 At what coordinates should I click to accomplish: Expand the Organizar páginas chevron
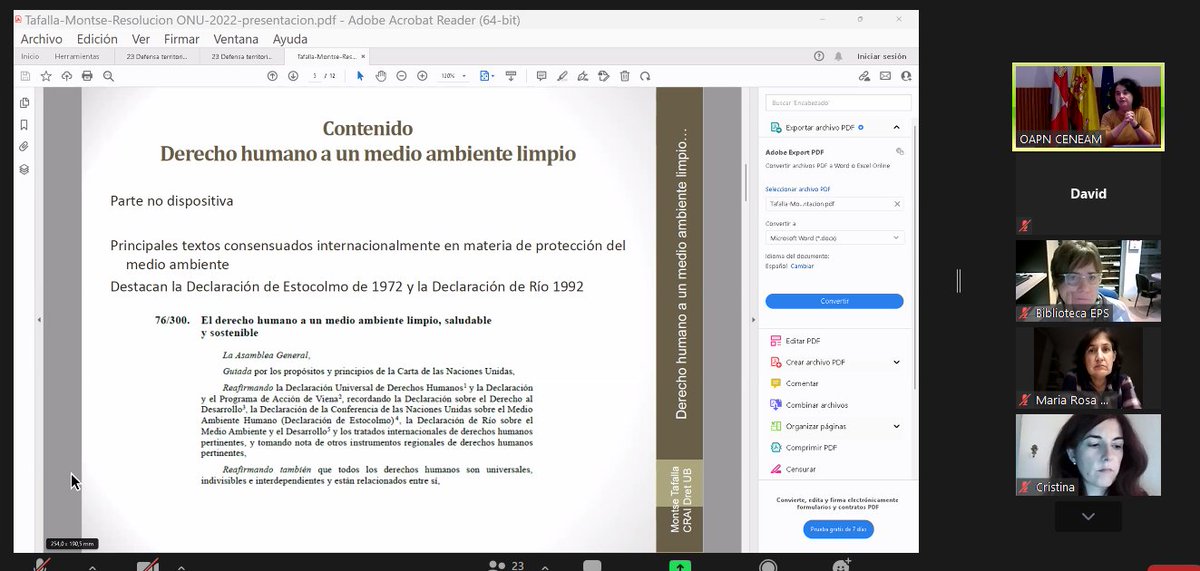point(896,426)
